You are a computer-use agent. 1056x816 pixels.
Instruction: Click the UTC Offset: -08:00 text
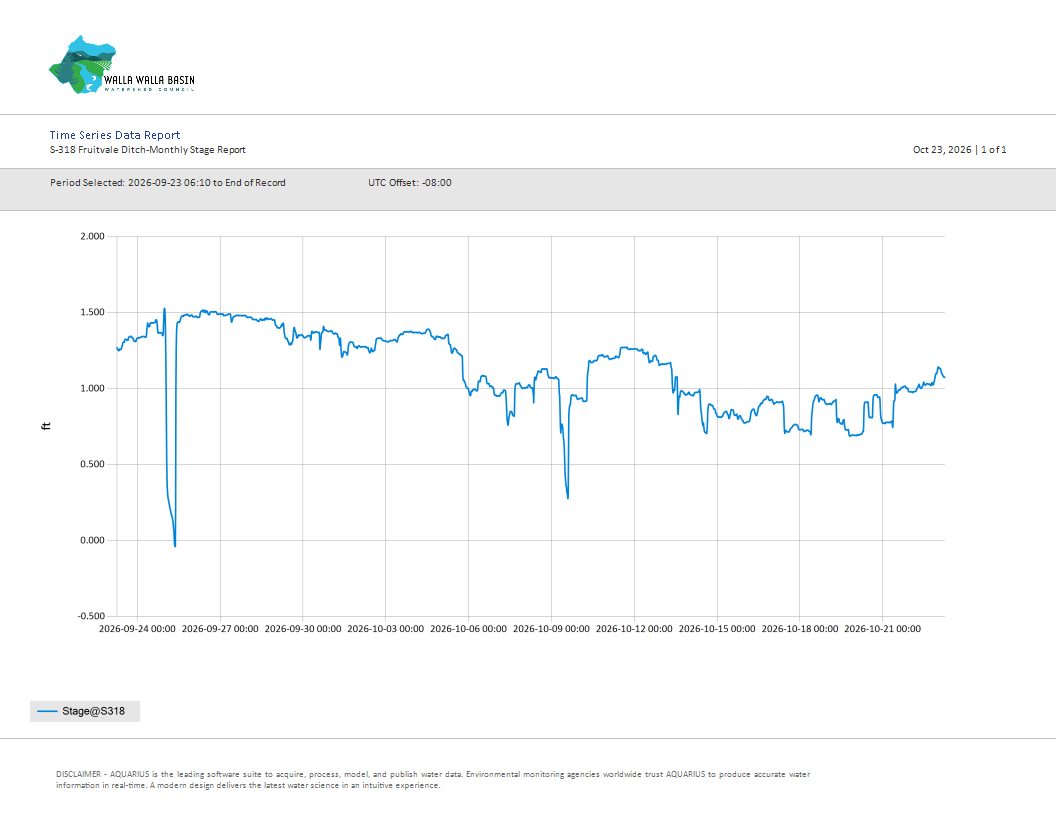409,182
